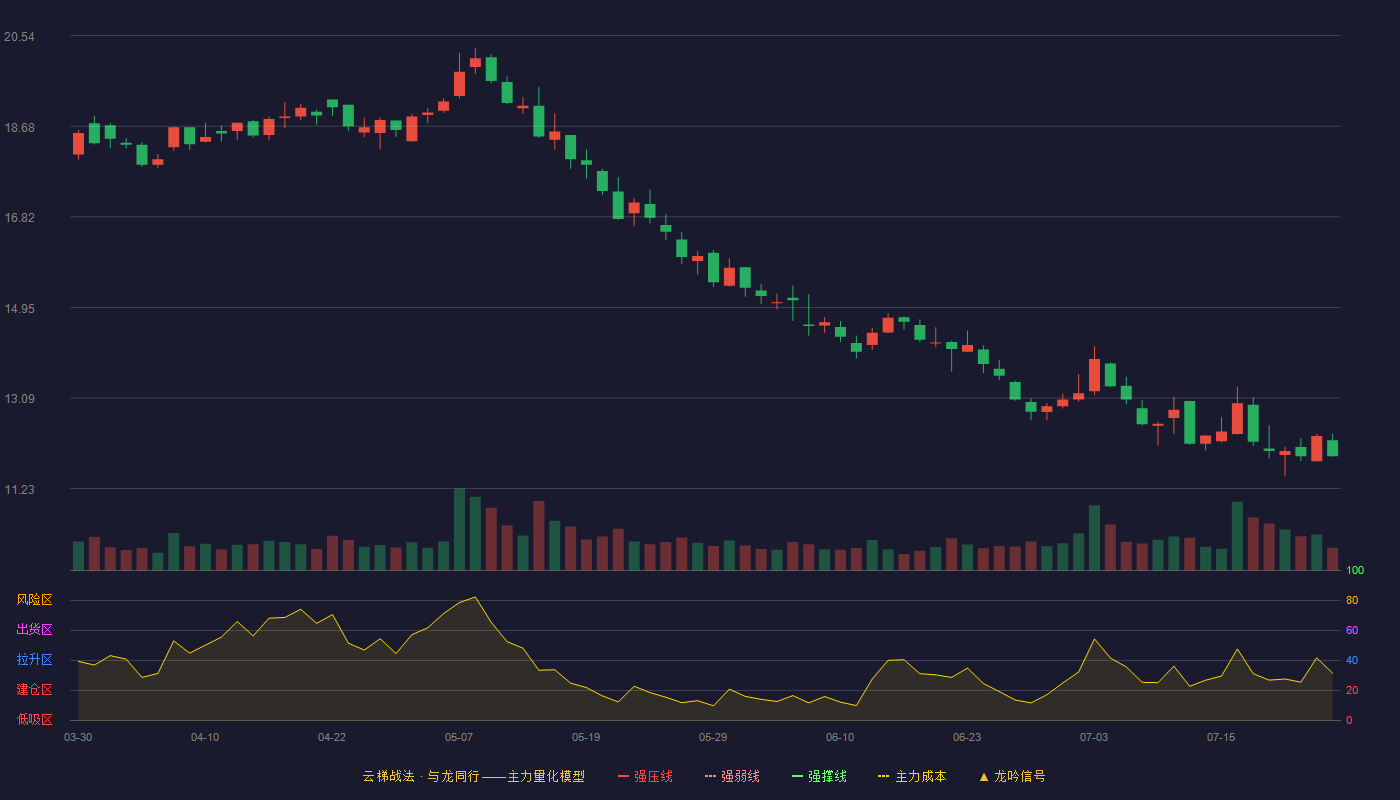Viewport: 1400px width, 800px height.
Task: Click the magenta 60 indicator scale value
Action: [1351, 630]
